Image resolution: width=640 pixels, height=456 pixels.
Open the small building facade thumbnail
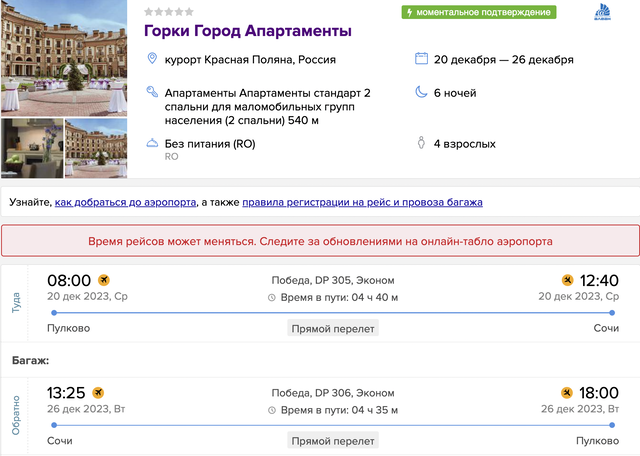pos(96,148)
